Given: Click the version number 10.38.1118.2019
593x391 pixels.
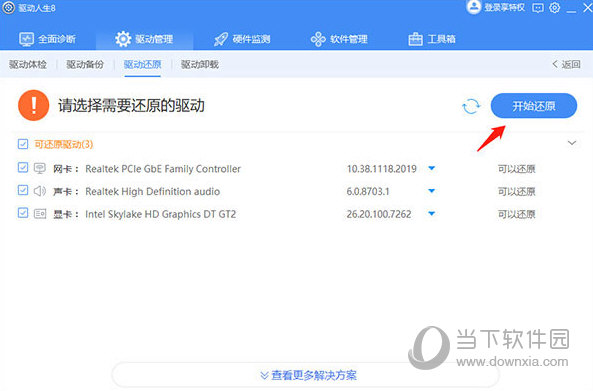Looking at the screenshot, I should pos(382,169).
